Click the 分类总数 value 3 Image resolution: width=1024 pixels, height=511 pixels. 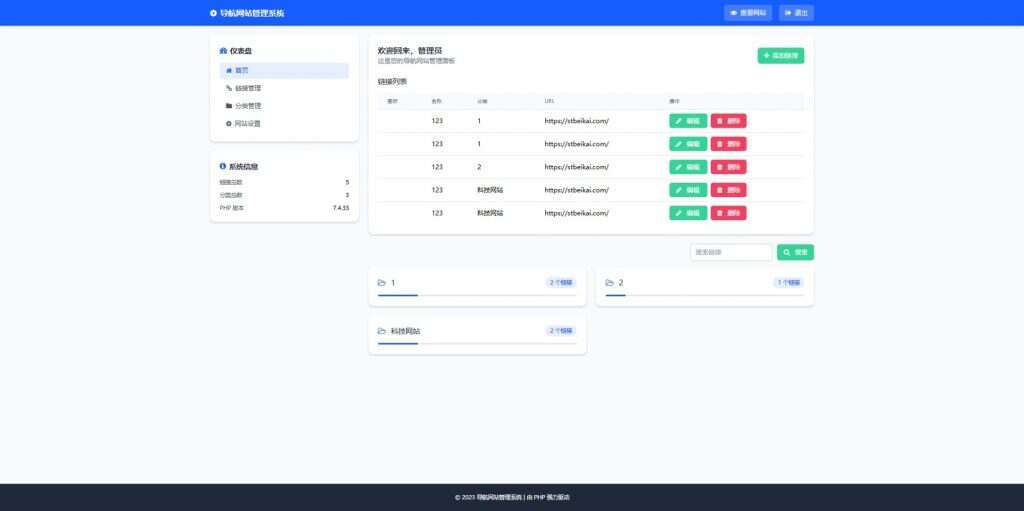(x=347, y=195)
